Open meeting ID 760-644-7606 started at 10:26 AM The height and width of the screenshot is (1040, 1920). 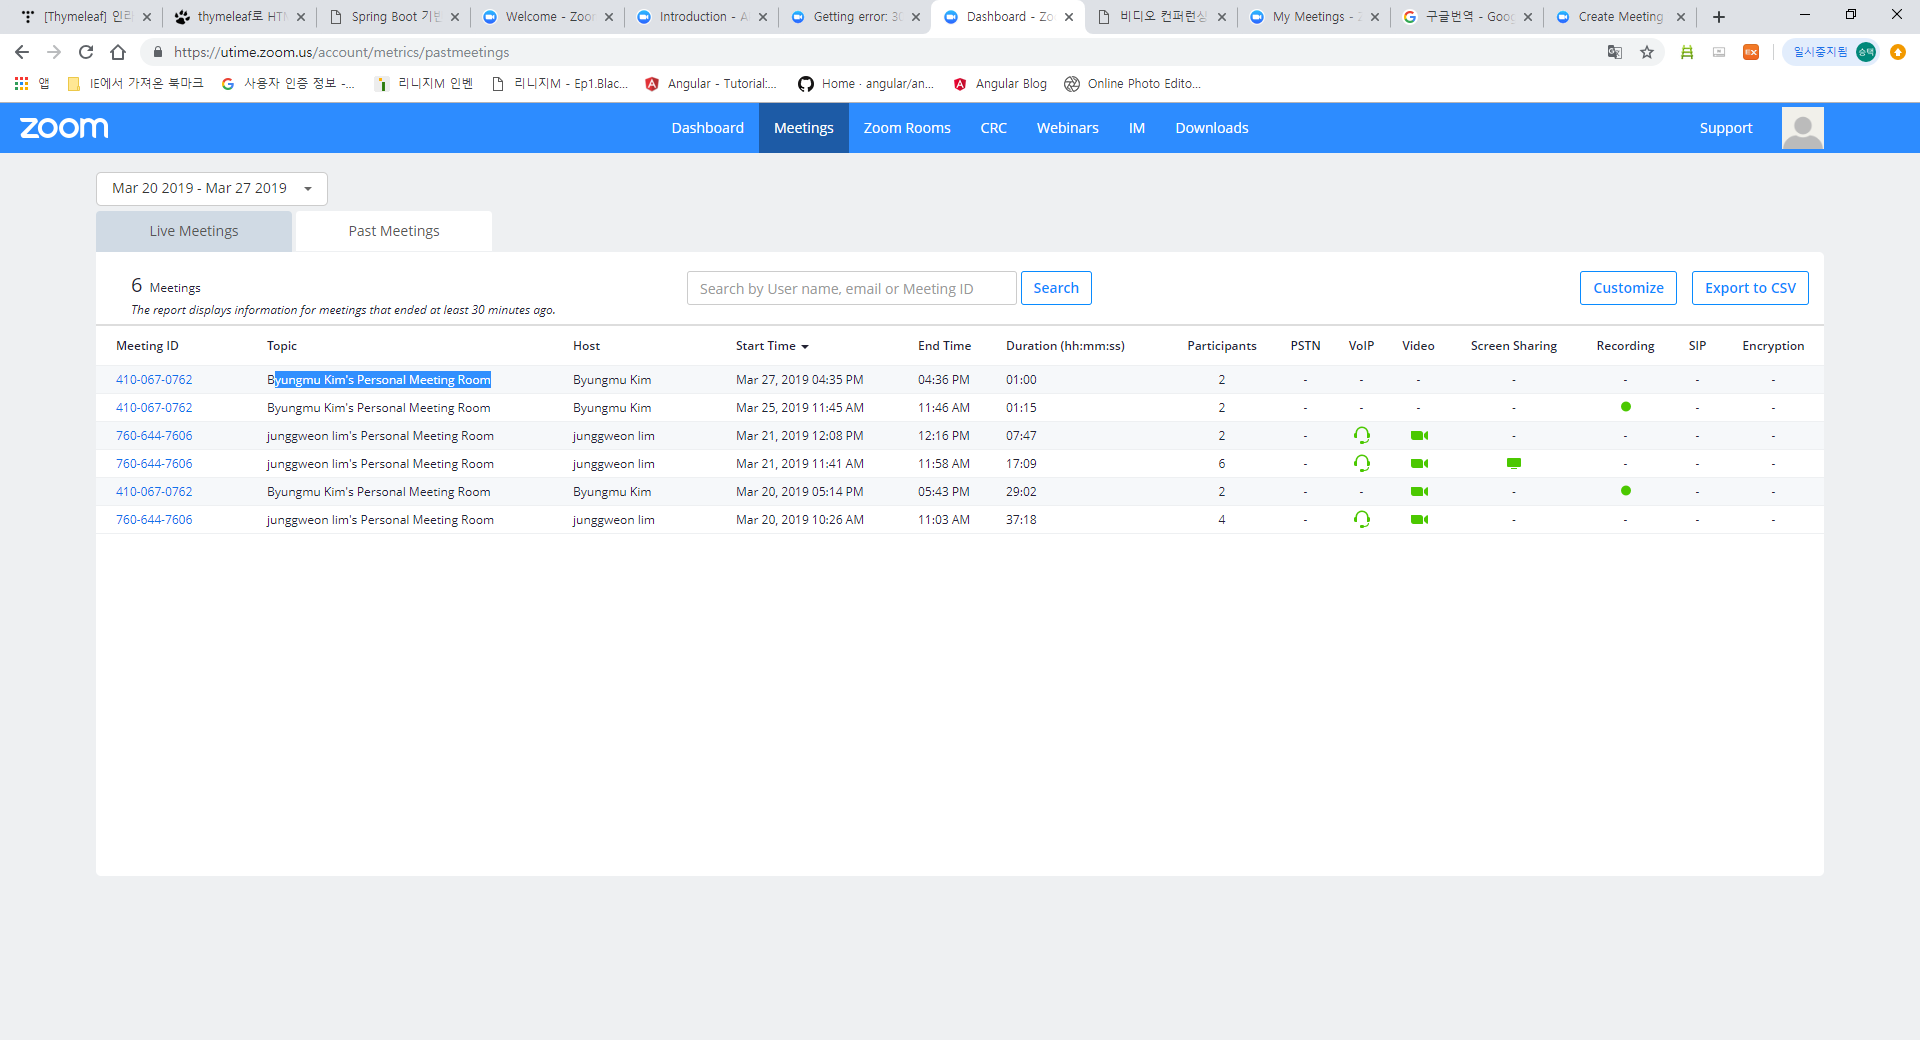pyautogui.click(x=154, y=520)
